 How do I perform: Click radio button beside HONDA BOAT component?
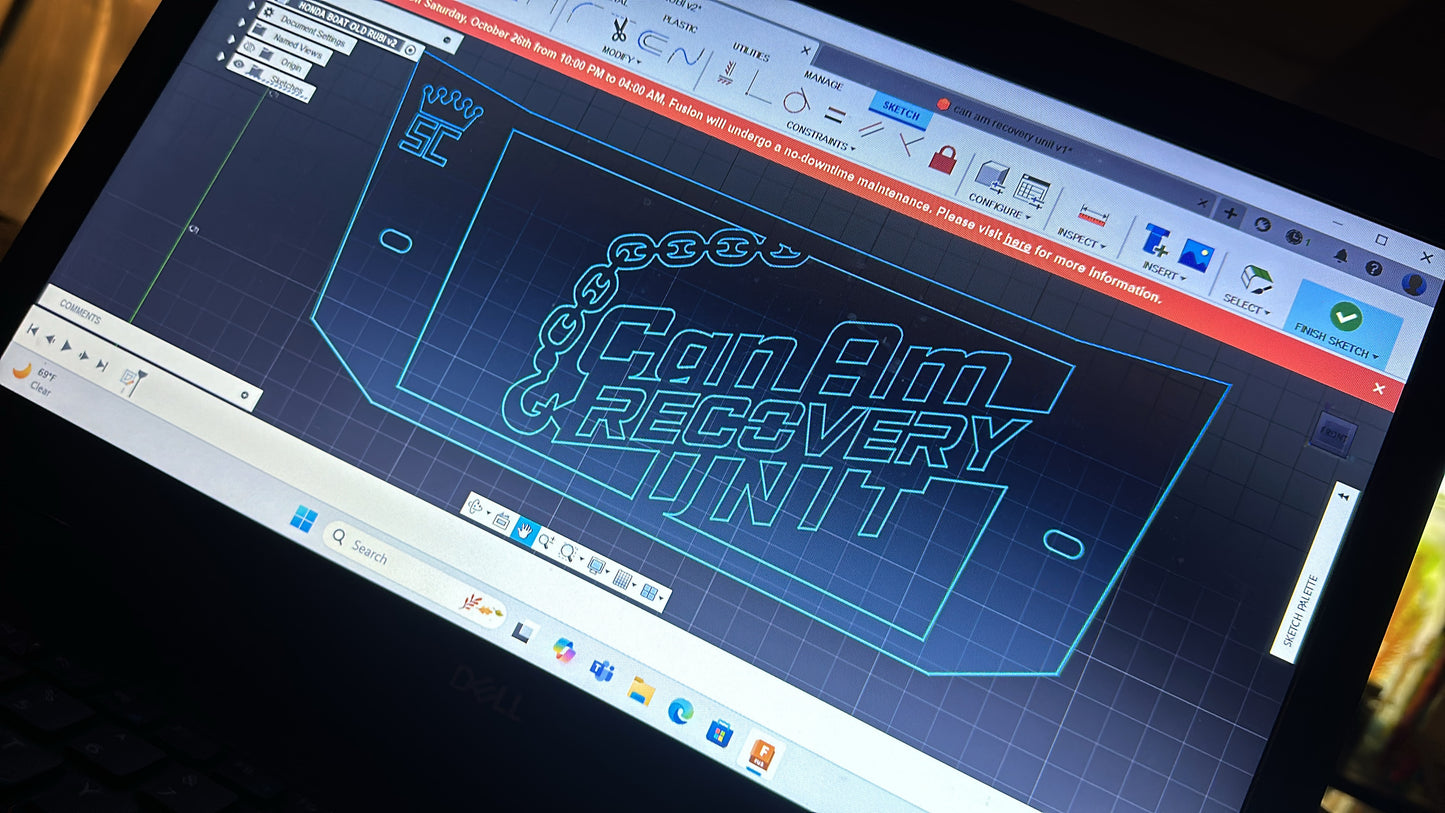[x=411, y=49]
